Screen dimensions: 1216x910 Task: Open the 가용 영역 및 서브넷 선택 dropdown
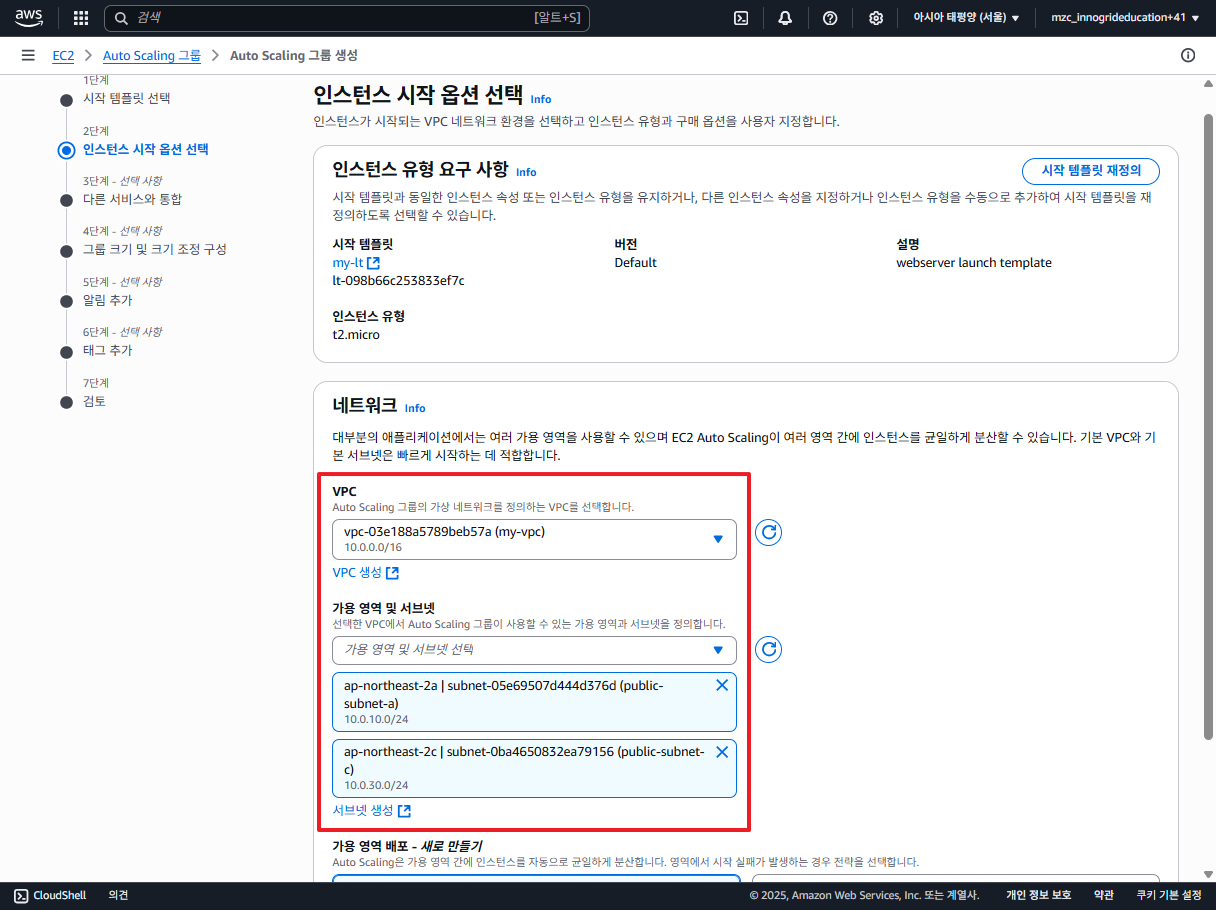click(534, 650)
